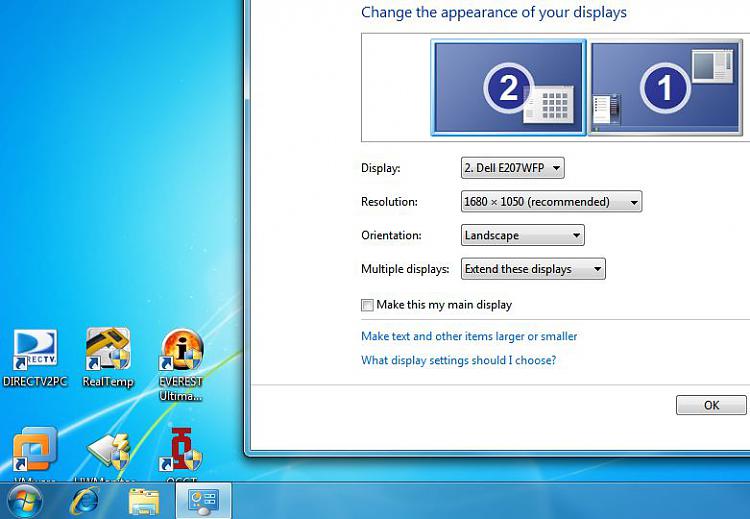This screenshot has width=750, height=519.
Task: Open the Orientation dropdown set to Landscape
Action: click(522, 235)
